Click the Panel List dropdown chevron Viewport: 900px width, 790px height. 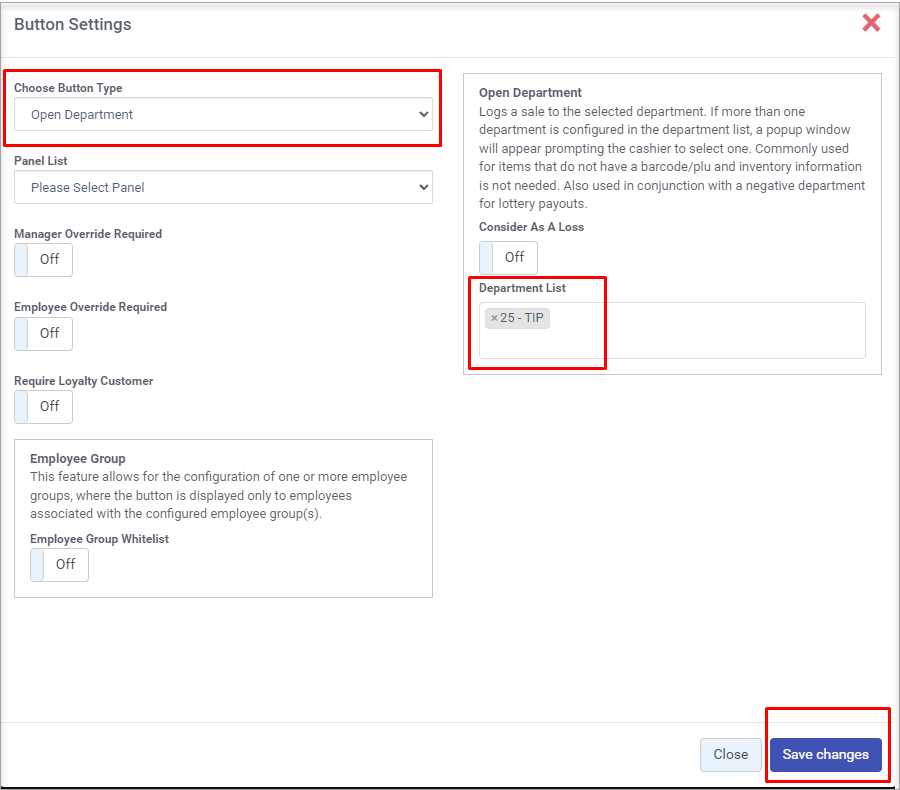pyautogui.click(x=423, y=187)
